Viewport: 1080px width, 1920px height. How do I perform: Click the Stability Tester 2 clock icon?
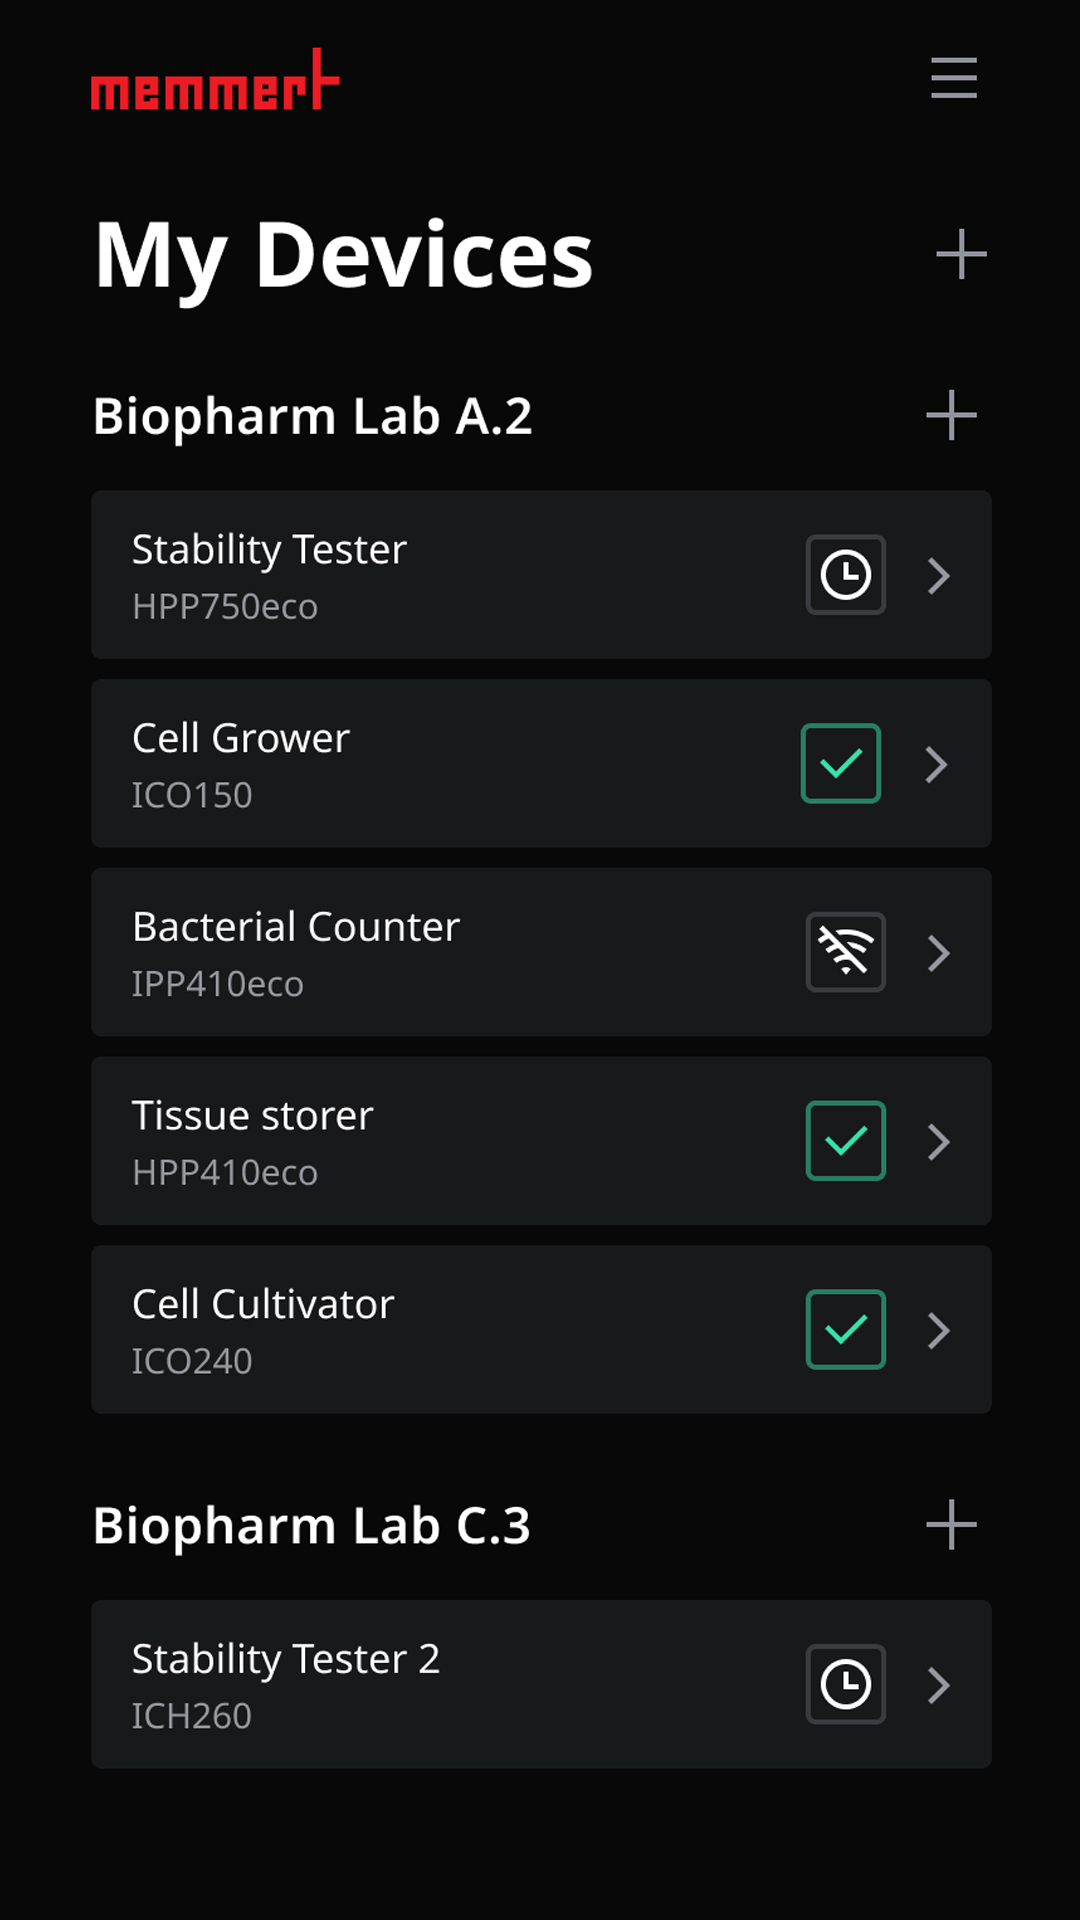tap(846, 1684)
